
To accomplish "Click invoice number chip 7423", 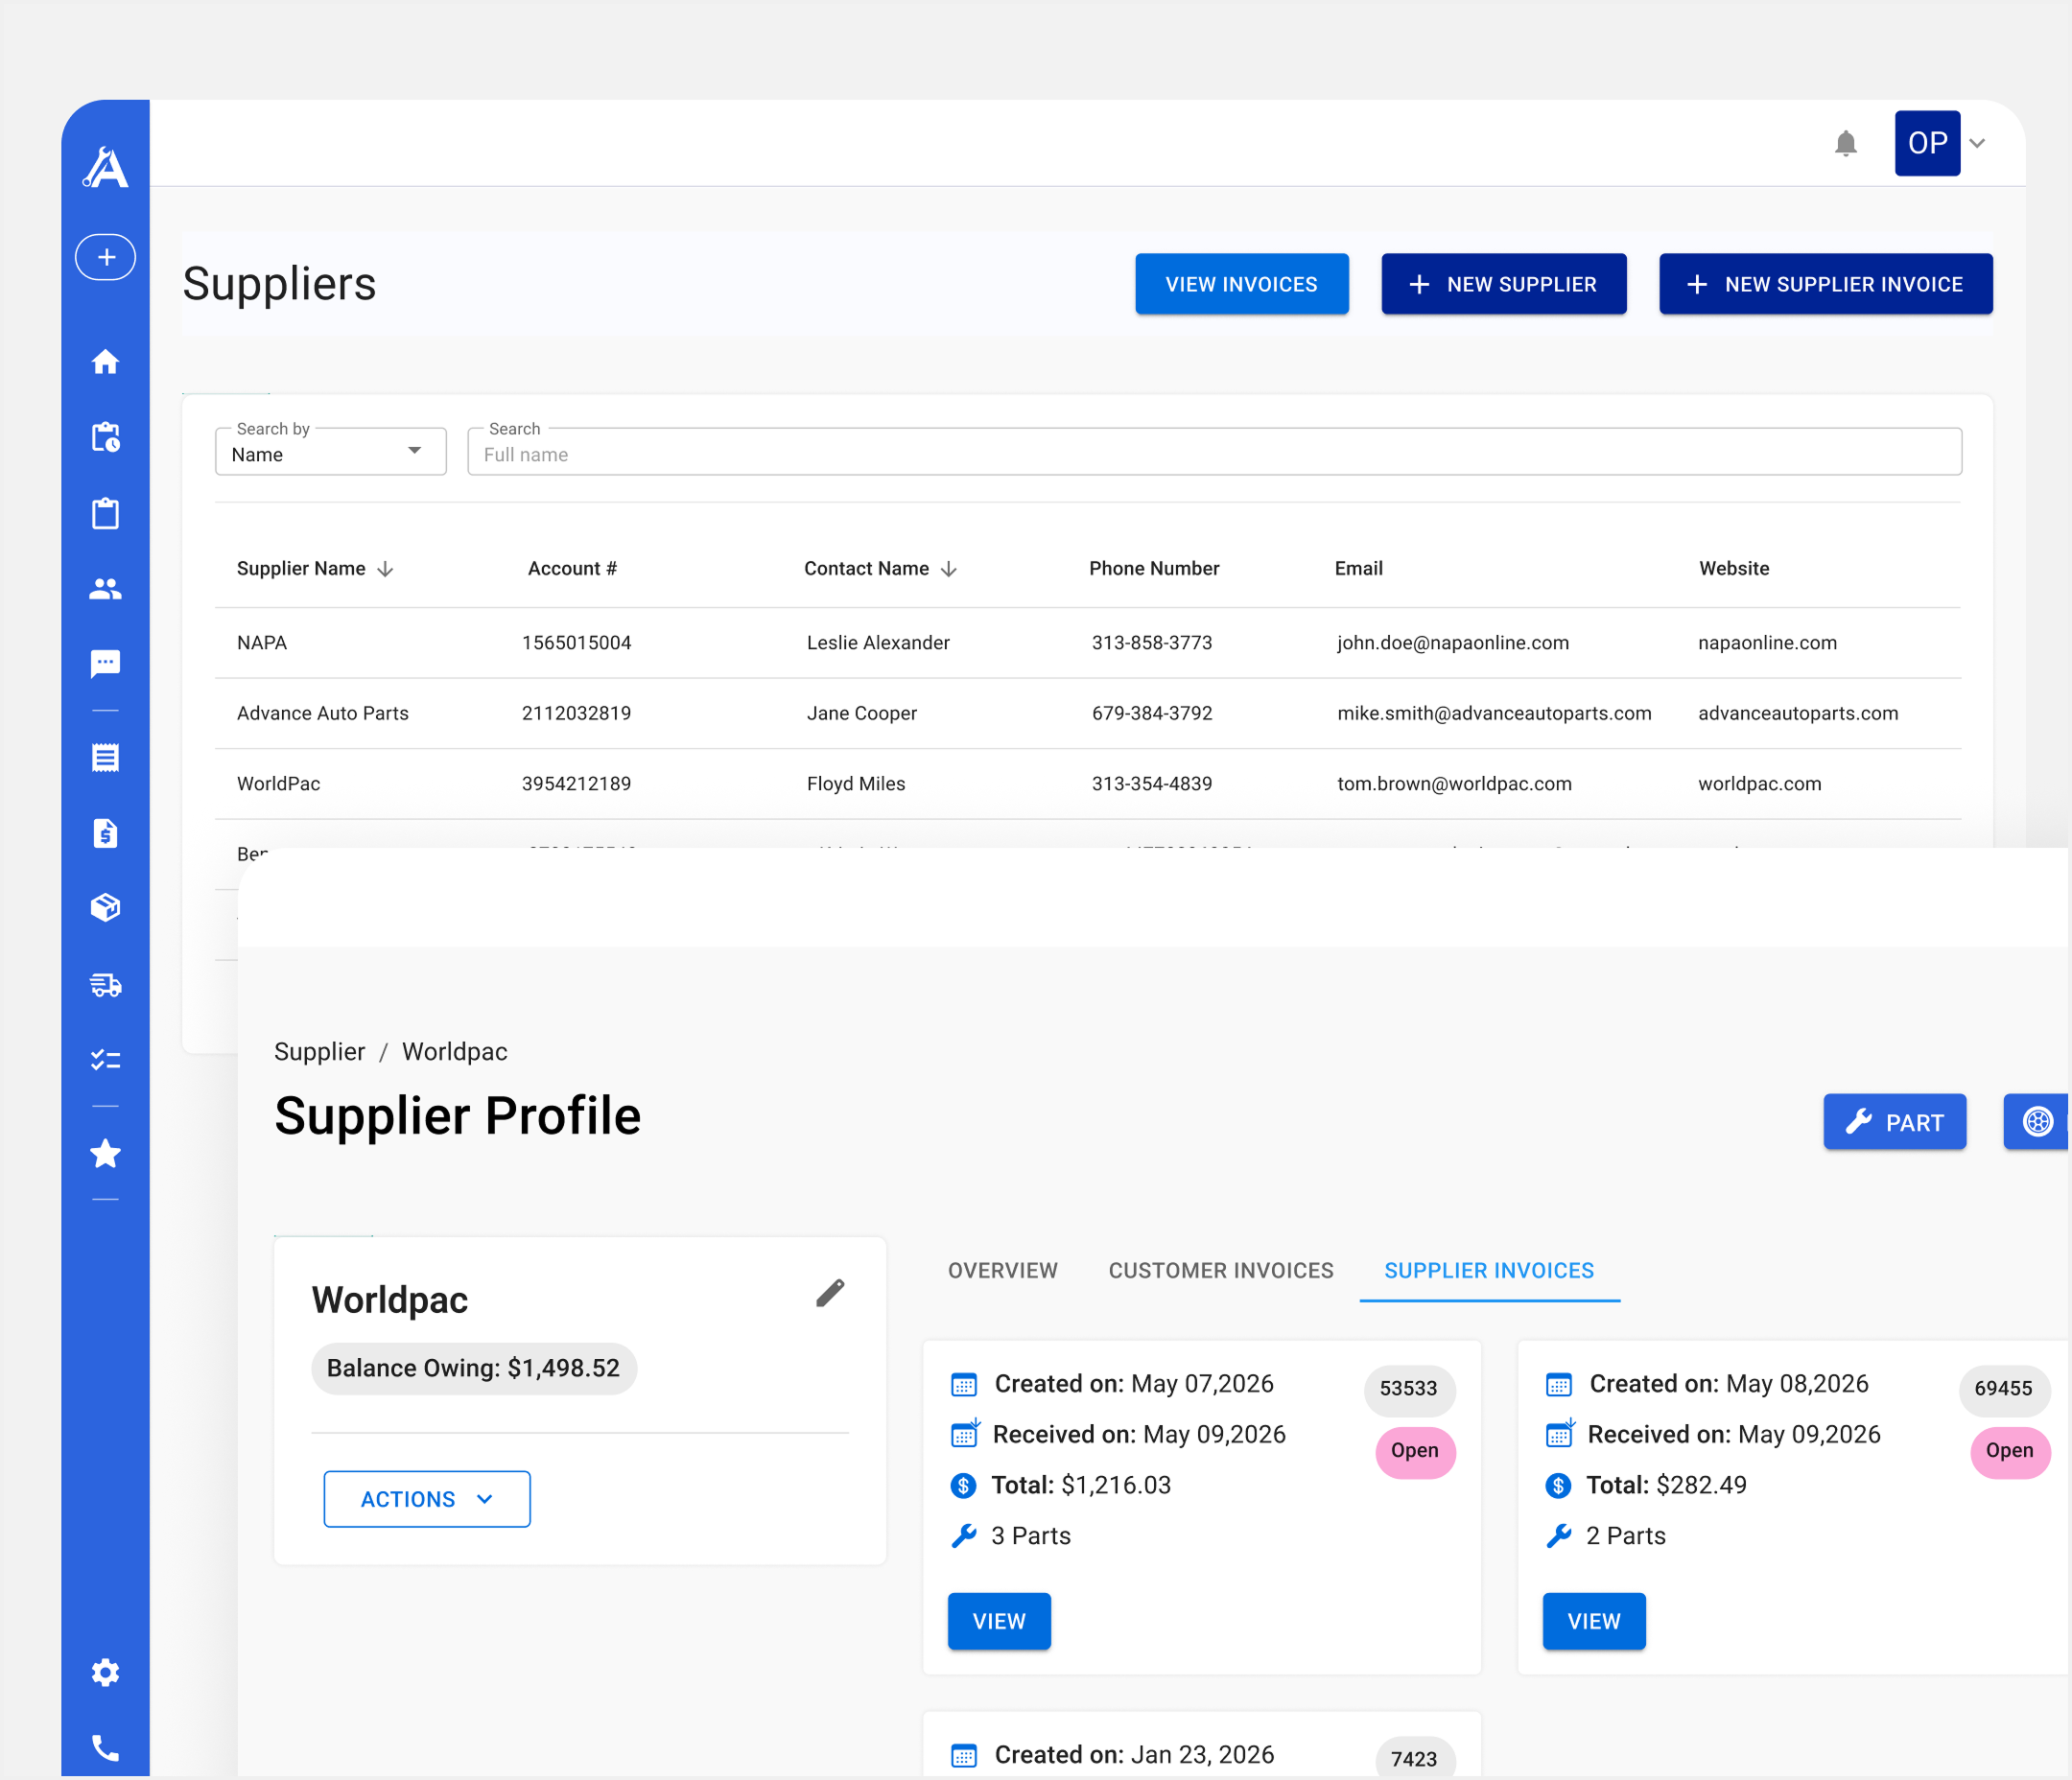I will tap(1414, 1759).
